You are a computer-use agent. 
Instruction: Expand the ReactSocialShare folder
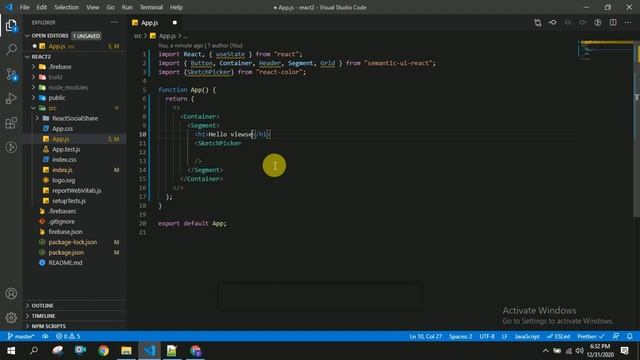tap(75, 118)
